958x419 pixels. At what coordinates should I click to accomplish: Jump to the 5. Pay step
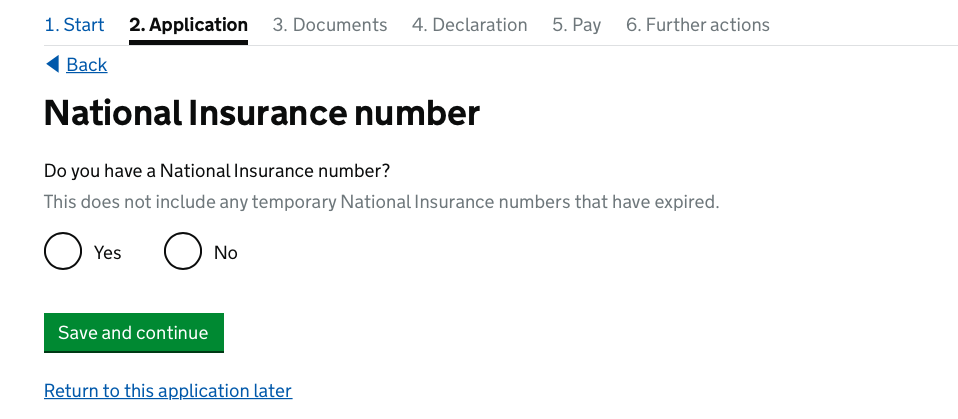point(577,25)
